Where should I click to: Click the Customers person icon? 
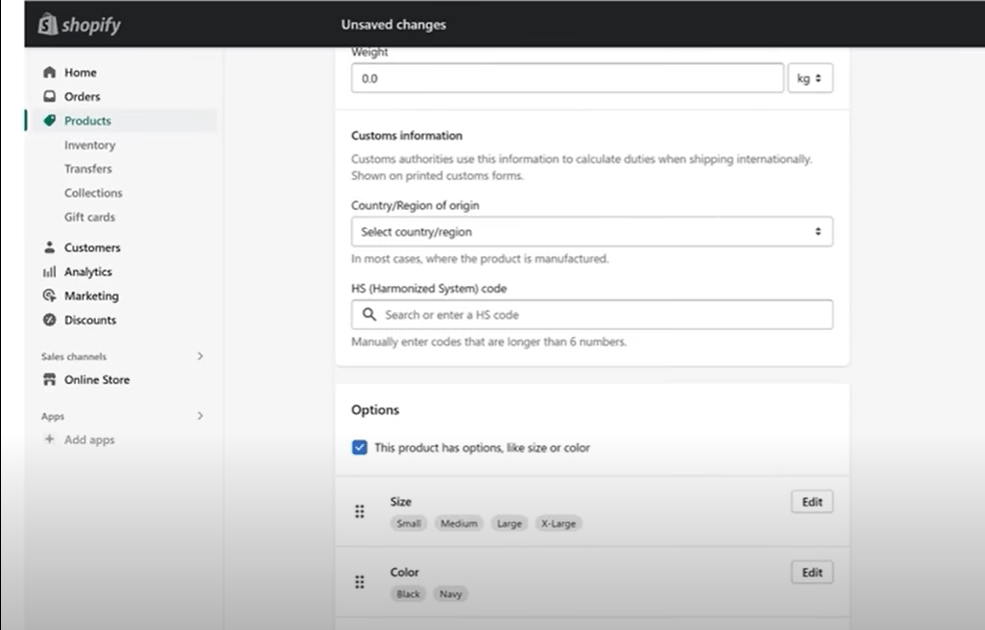49,248
